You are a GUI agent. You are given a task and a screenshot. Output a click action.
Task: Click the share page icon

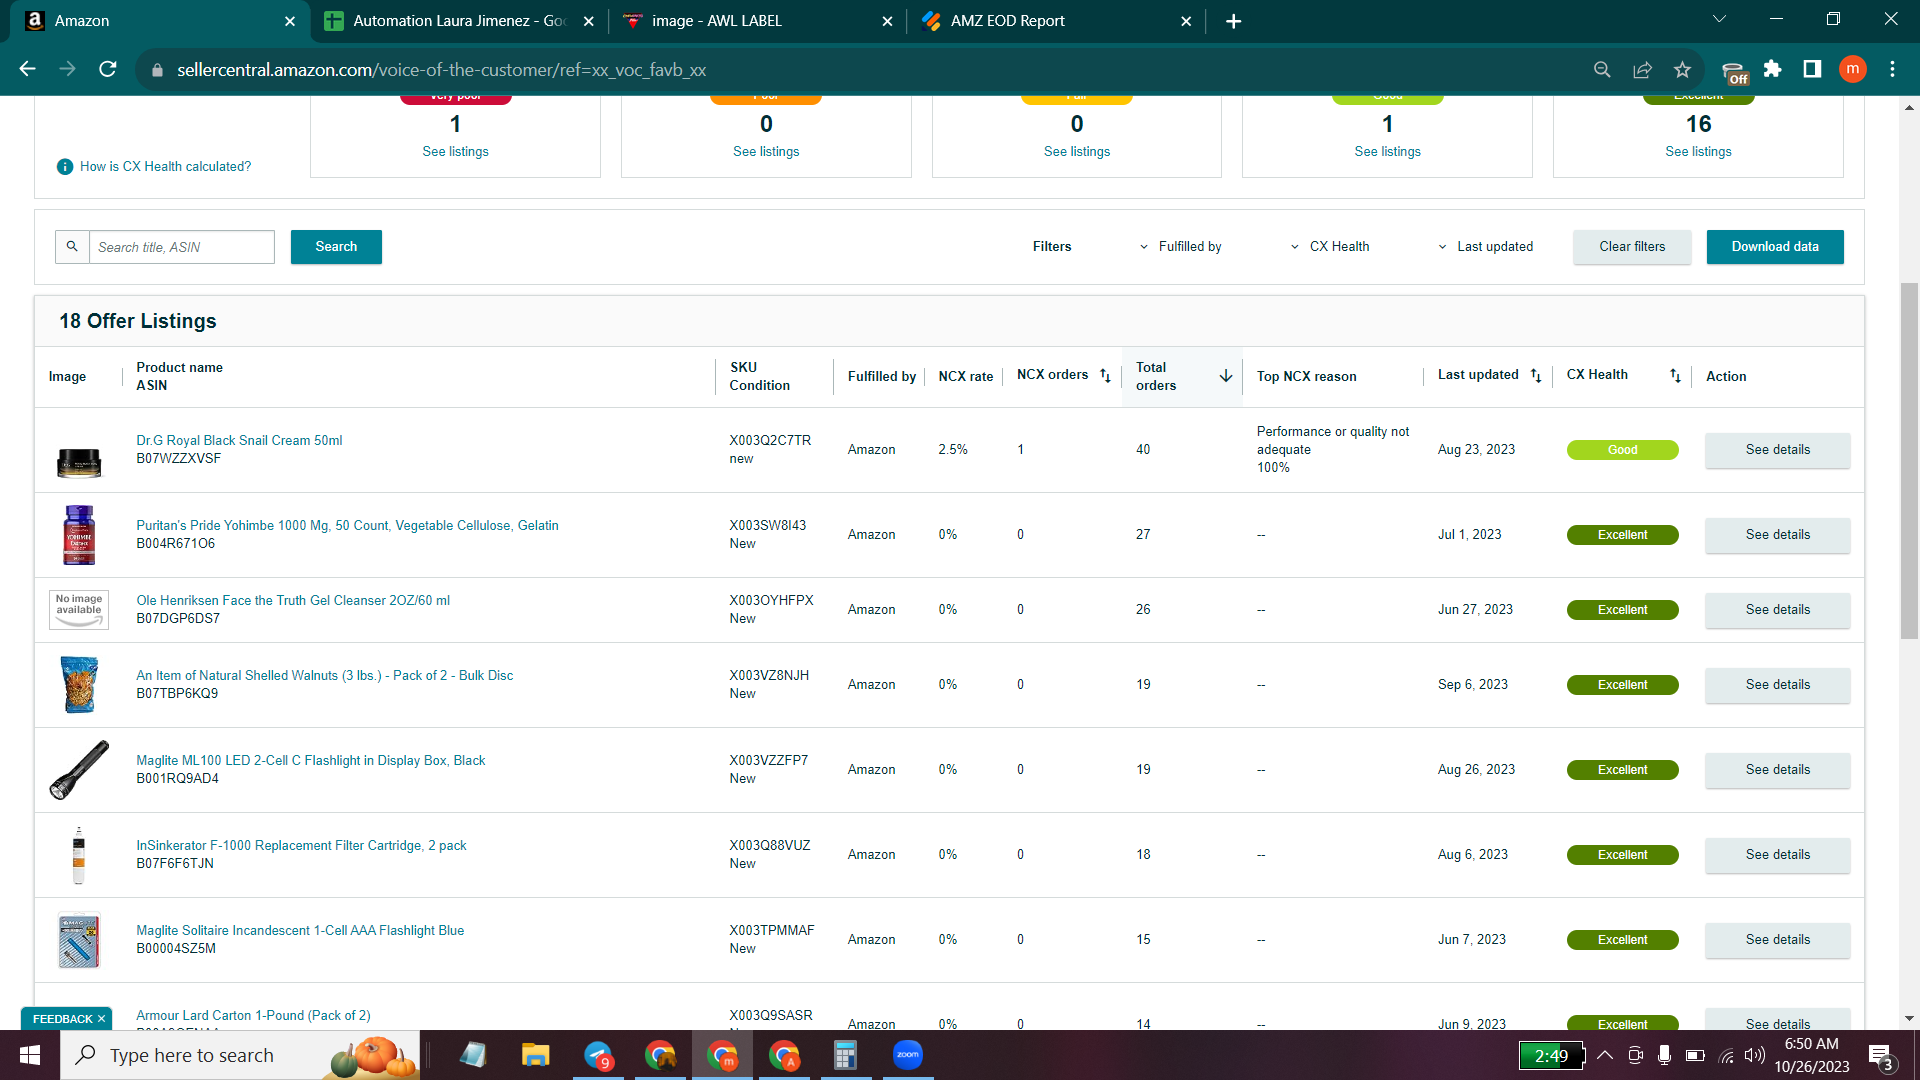point(1642,69)
